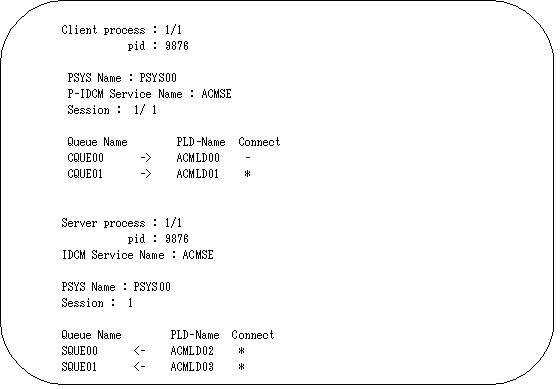Select the CQUE00 queue entry
560x389 pixels.
85,158
